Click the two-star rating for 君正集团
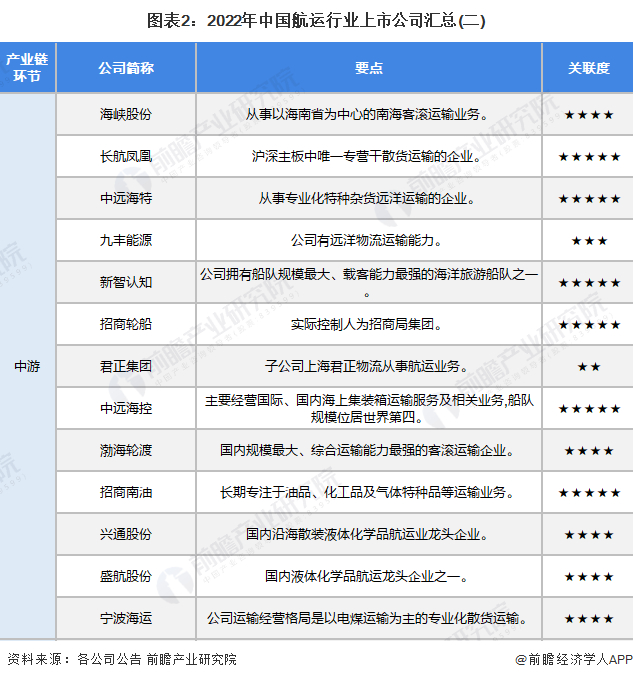Viewport: 633px width, 680px height. pos(589,367)
